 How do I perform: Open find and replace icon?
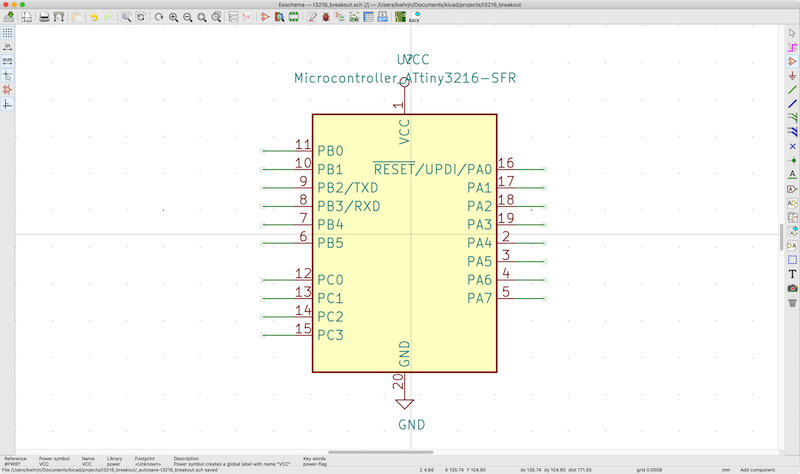(x=140, y=17)
